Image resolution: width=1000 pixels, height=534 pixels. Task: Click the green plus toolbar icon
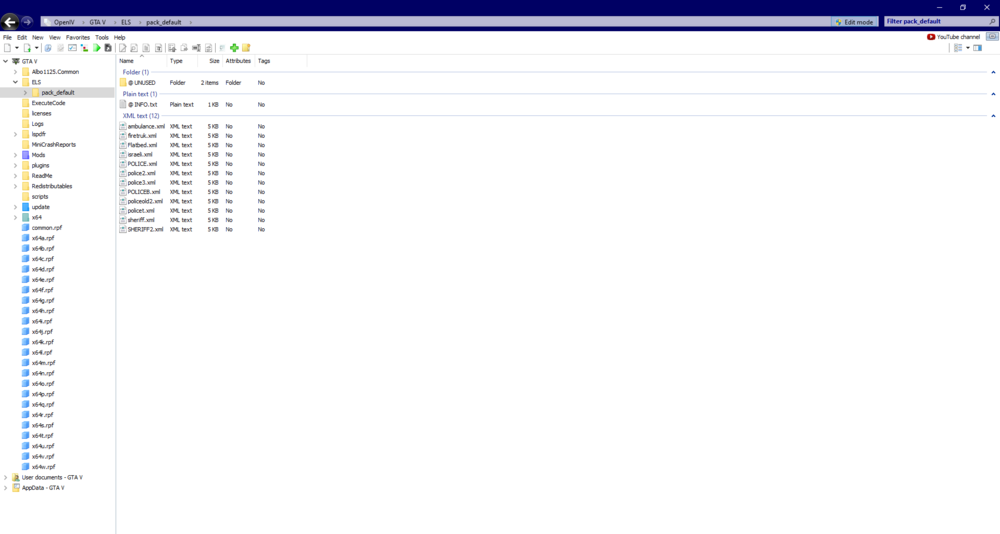point(234,48)
